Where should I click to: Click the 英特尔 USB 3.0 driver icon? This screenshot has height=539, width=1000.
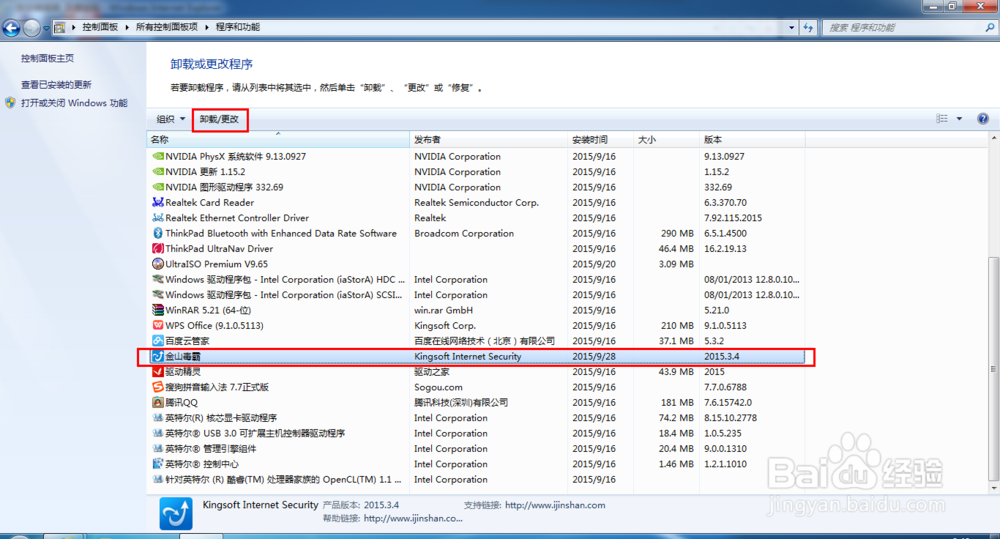[x=158, y=433]
